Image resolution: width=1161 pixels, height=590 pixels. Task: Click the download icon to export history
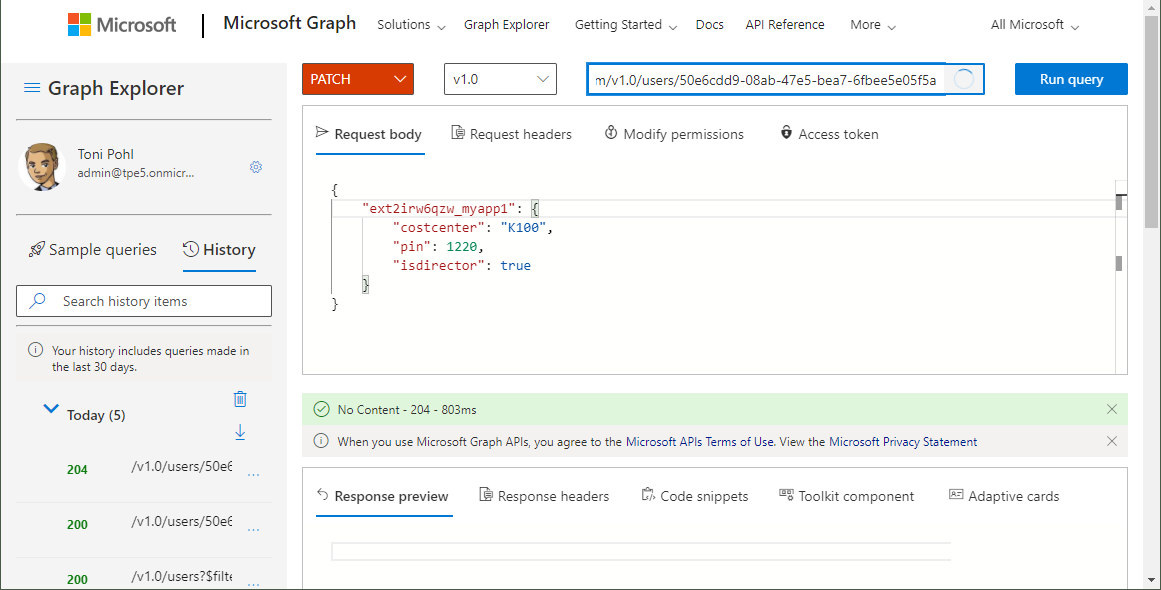[240, 432]
